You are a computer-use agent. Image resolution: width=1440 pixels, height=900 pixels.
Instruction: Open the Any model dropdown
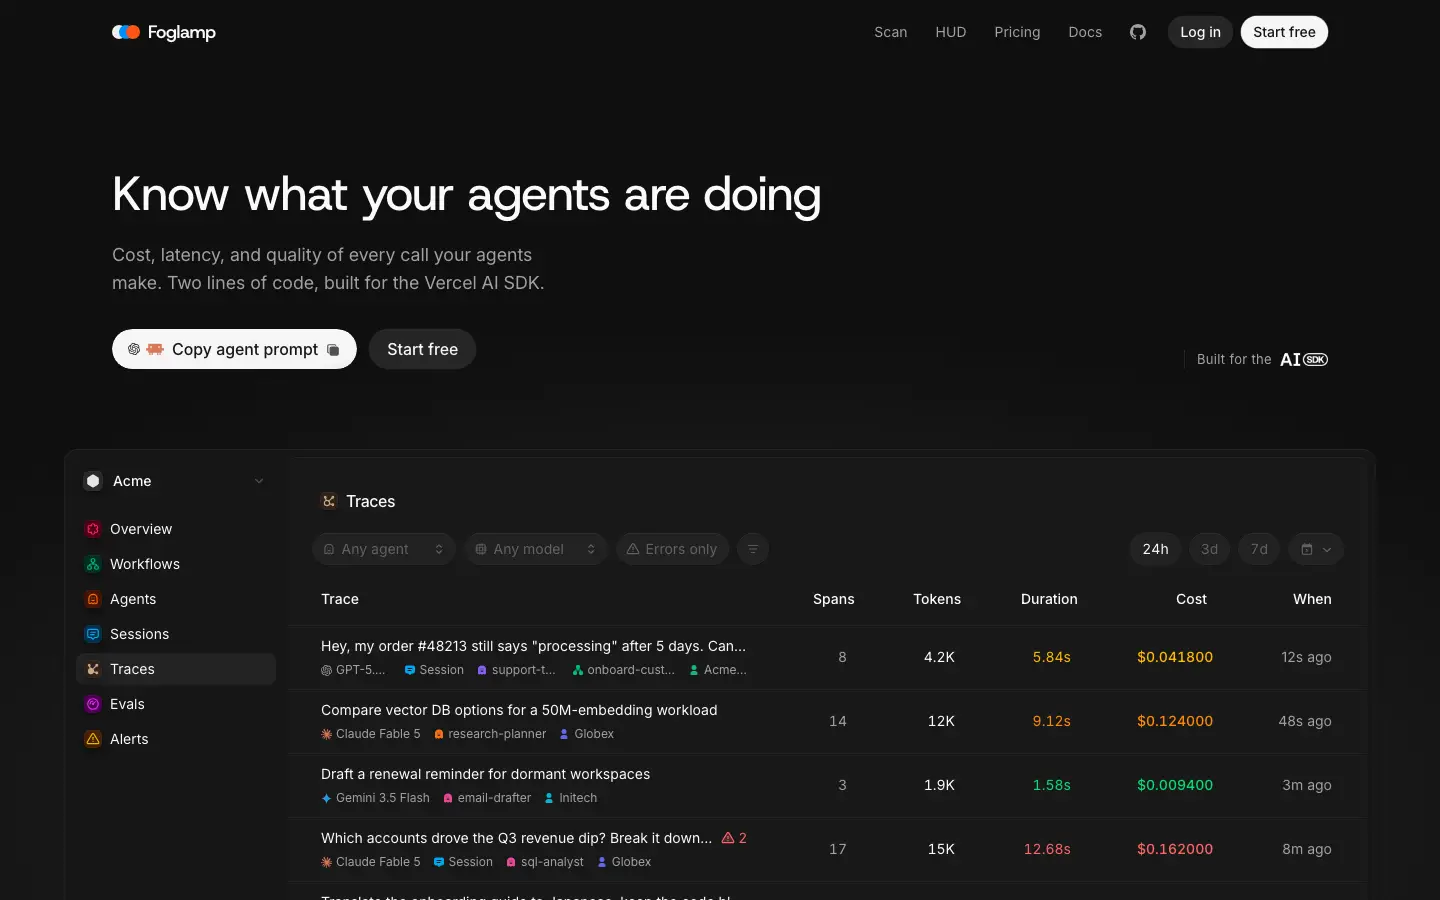tap(536, 549)
